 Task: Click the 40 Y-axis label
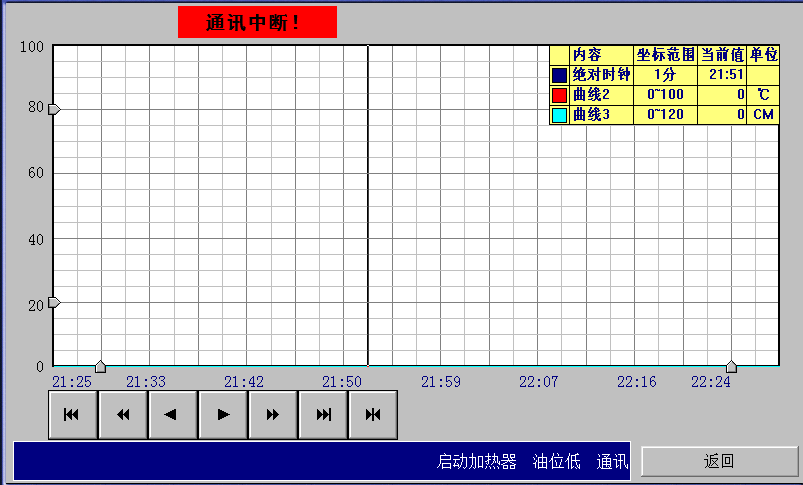(x=36, y=239)
